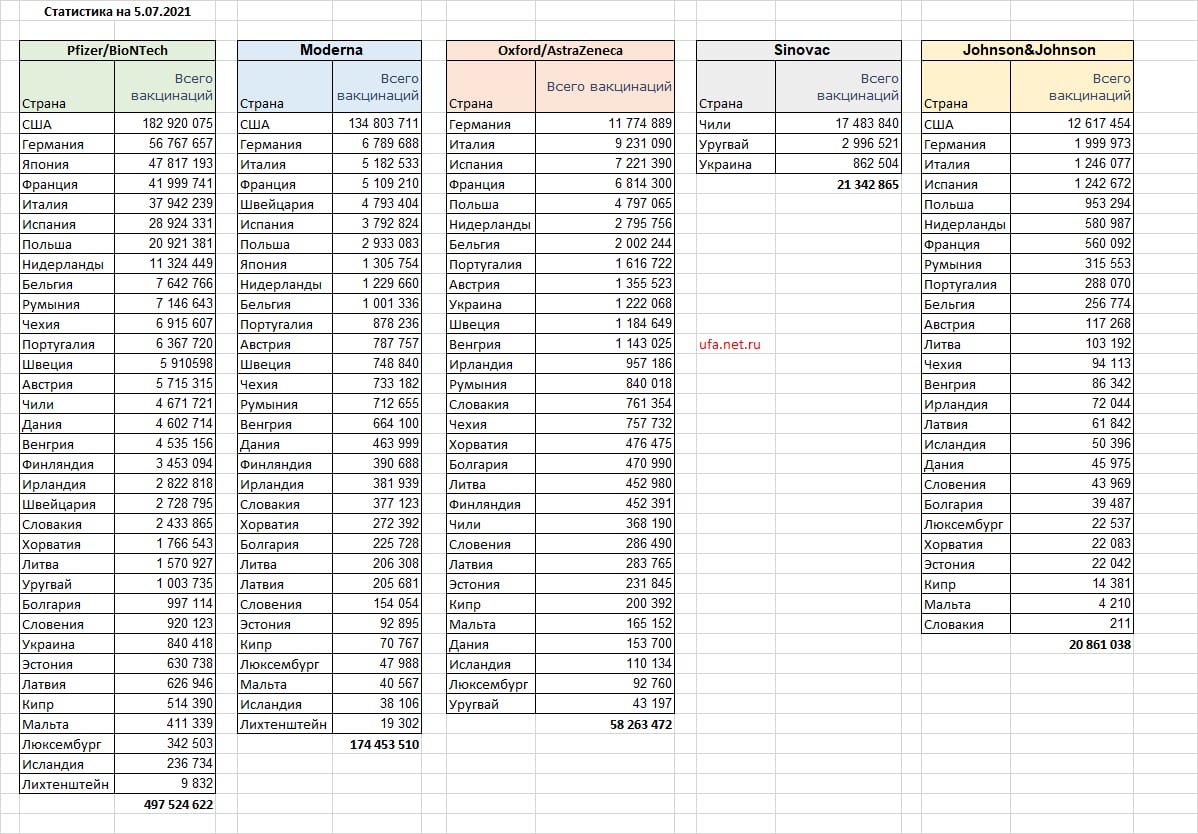Click Pfizer Украина value 840 418
Image resolution: width=1198 pixels, height=834 pixels.
click(x=165, y=644)
